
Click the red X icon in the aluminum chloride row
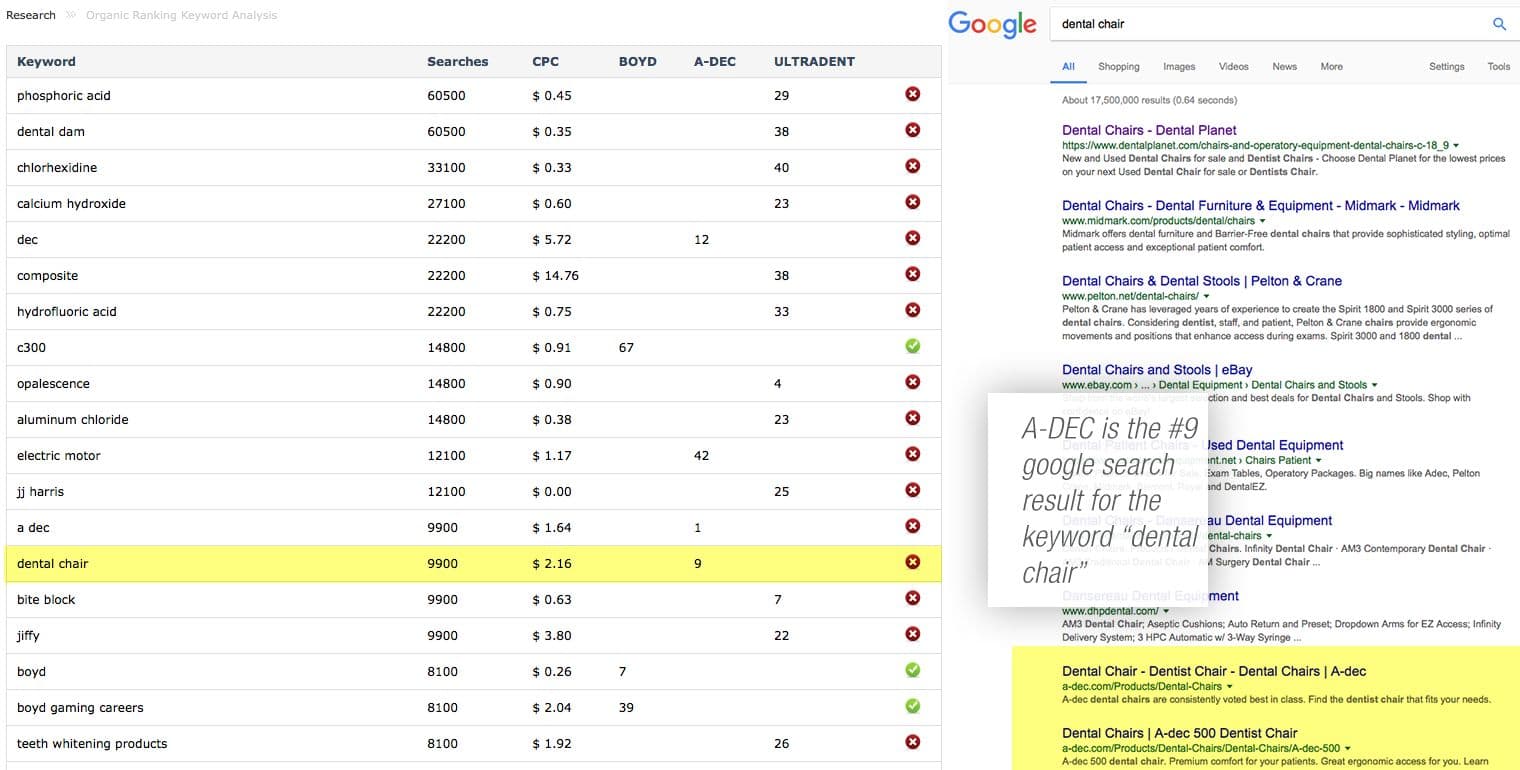[x=912, y=418]
